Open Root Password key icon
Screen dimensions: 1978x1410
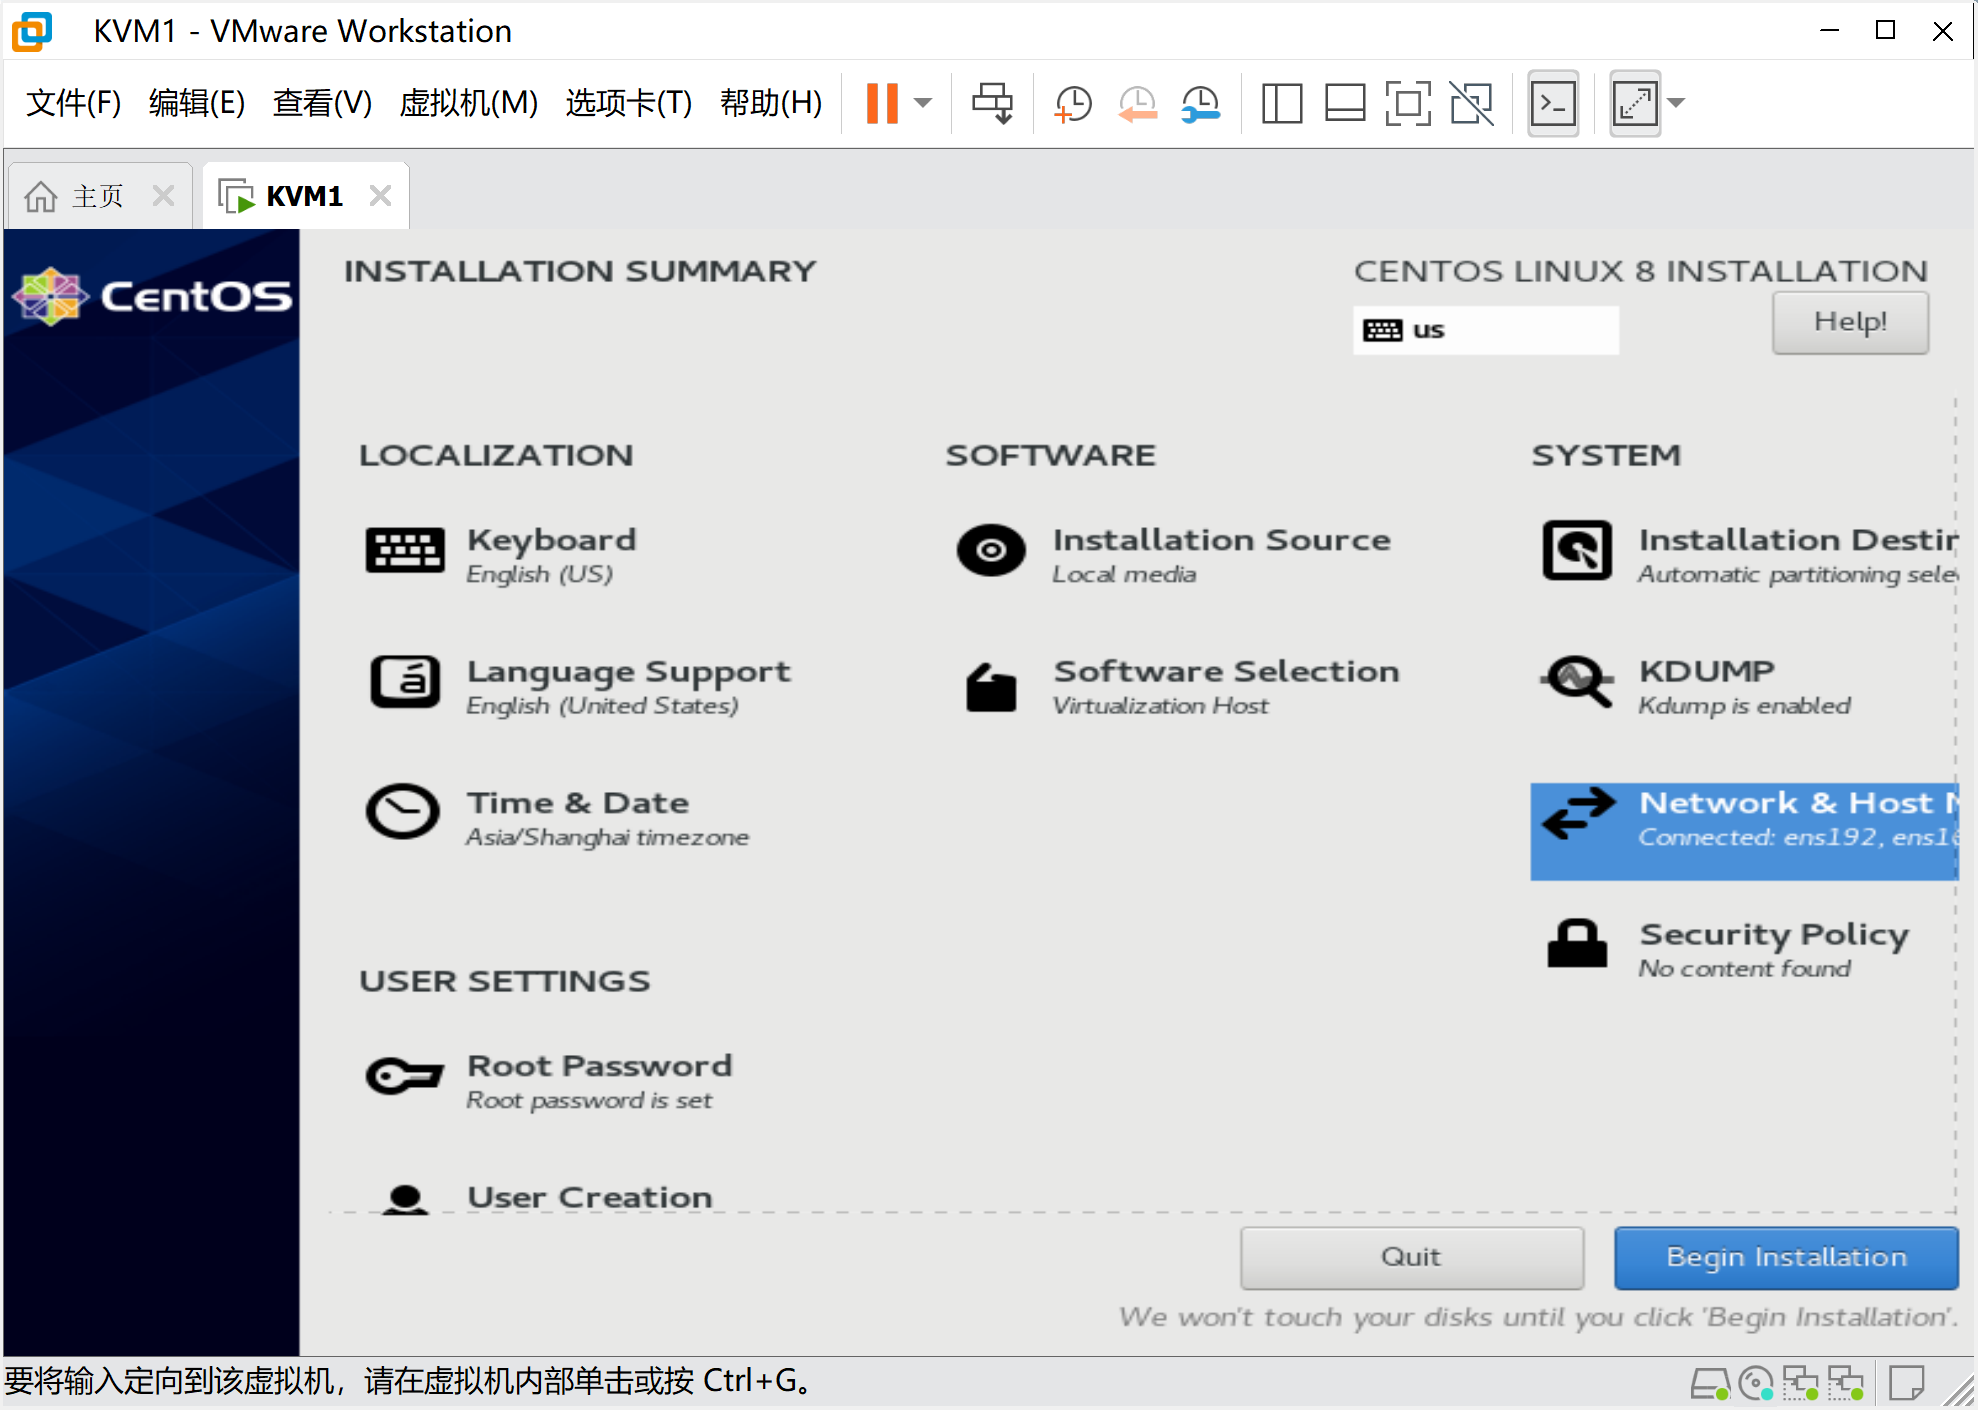(x=404, y=1076)
